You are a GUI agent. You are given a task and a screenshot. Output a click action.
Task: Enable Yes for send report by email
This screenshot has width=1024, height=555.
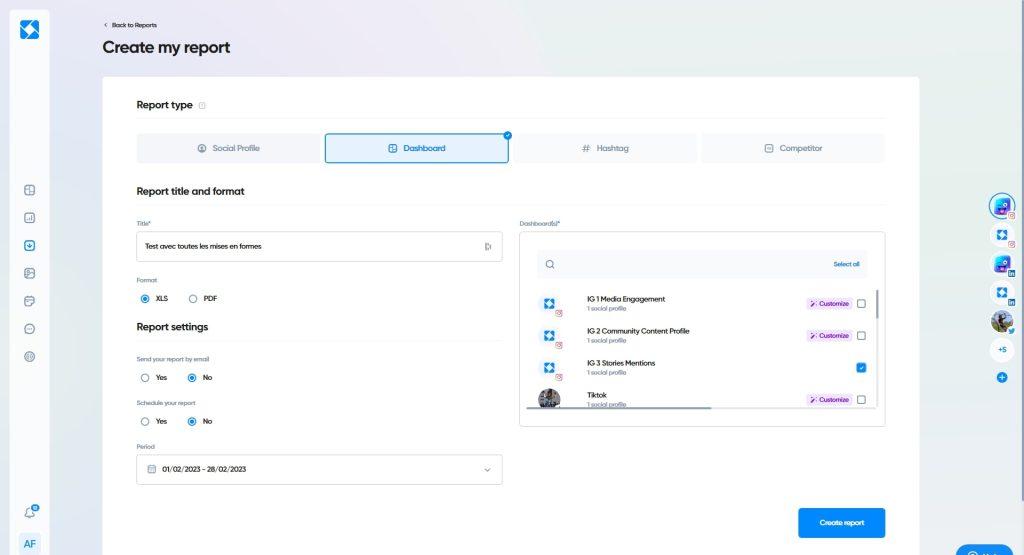coord(145,377)
